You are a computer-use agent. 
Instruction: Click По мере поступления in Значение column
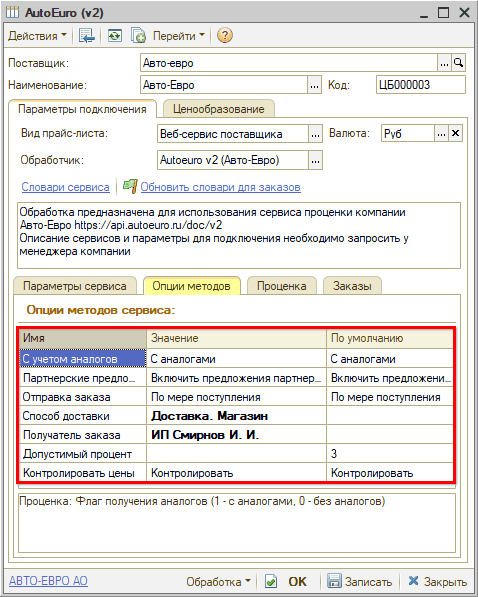point(237,397)
